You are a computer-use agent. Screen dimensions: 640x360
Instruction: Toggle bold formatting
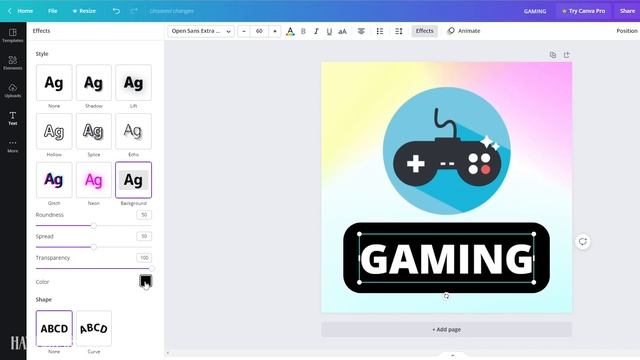pos(303,31)
